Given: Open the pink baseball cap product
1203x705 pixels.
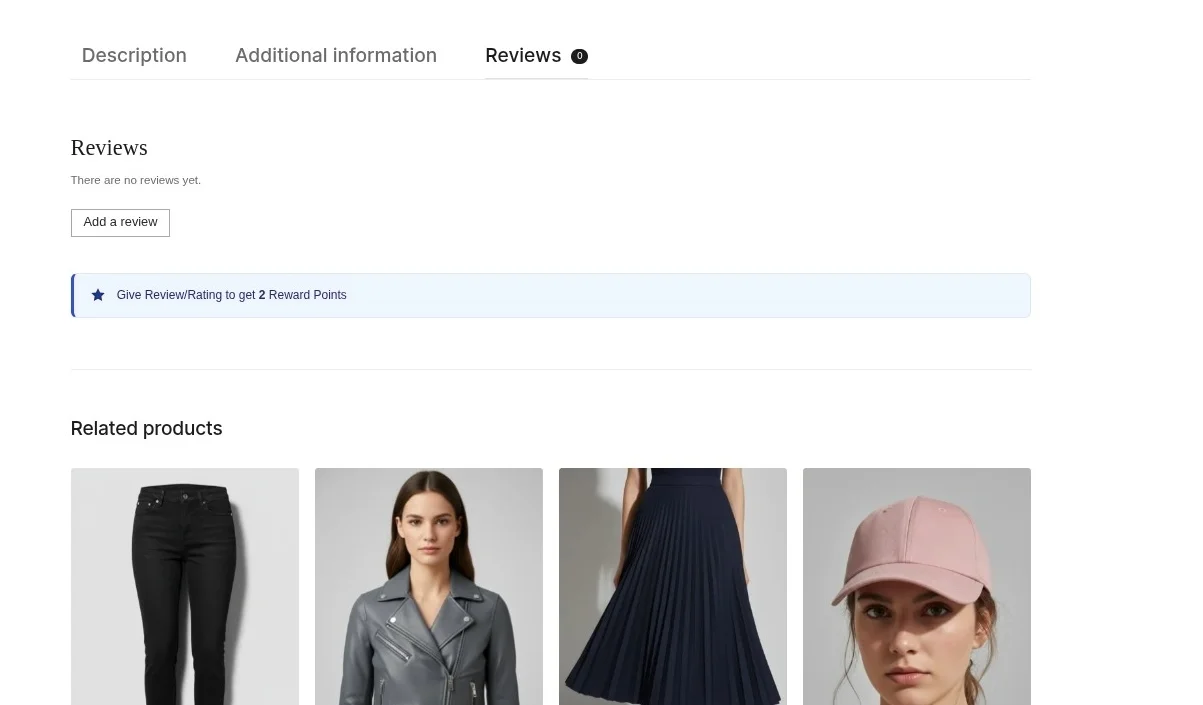Looking at the screenshot, I should point(917,586).
